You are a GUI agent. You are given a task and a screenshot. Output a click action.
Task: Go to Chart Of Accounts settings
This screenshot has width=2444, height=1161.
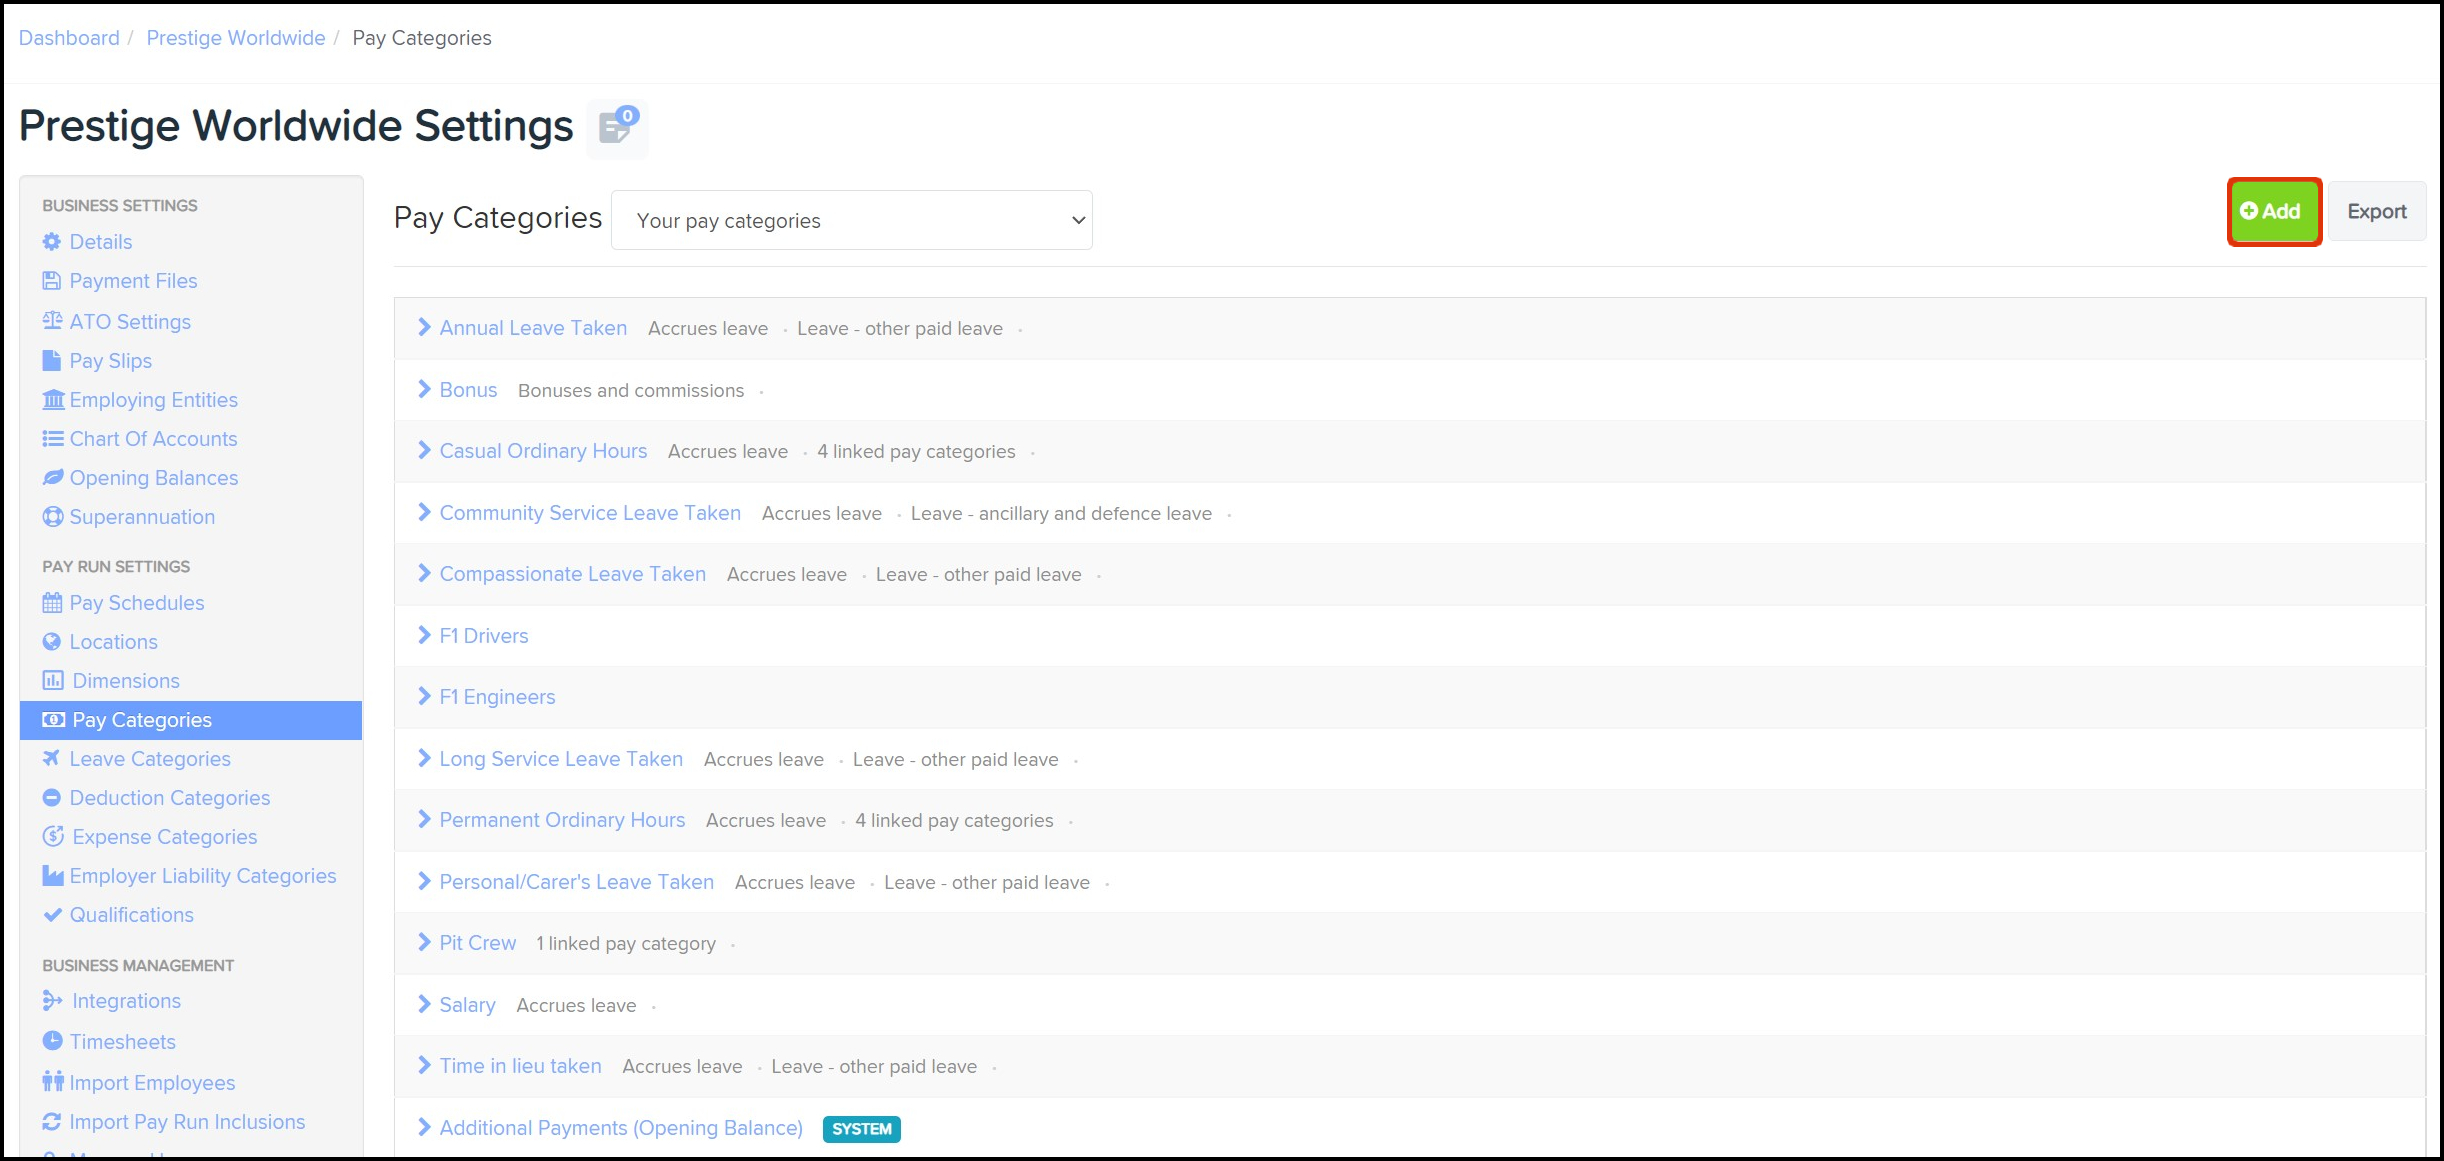pos(153,439)
